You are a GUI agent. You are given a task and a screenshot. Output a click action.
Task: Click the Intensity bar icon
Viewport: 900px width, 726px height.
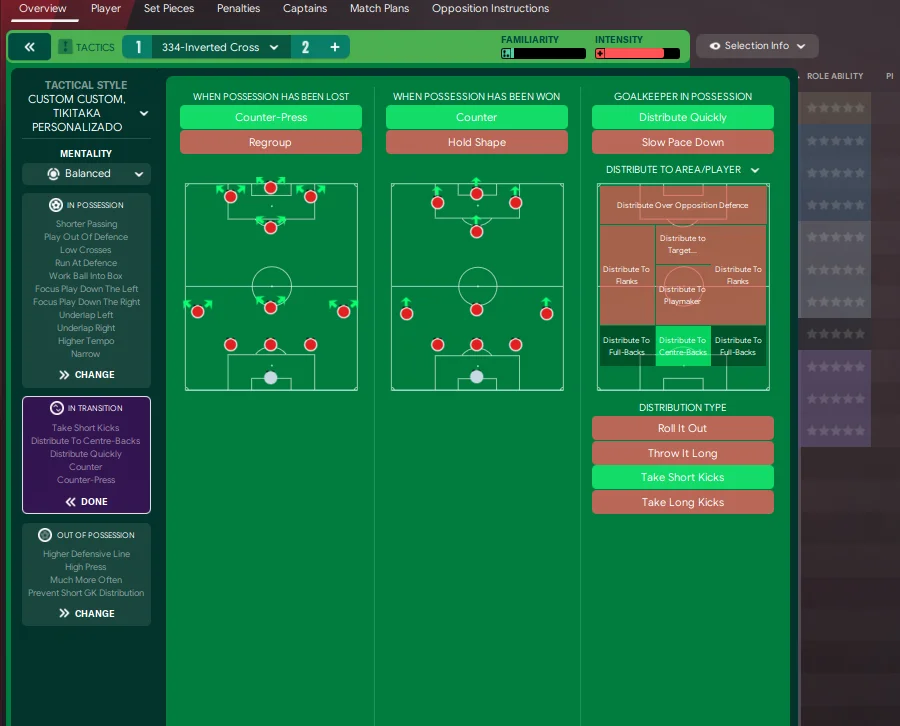click(600, 54)
